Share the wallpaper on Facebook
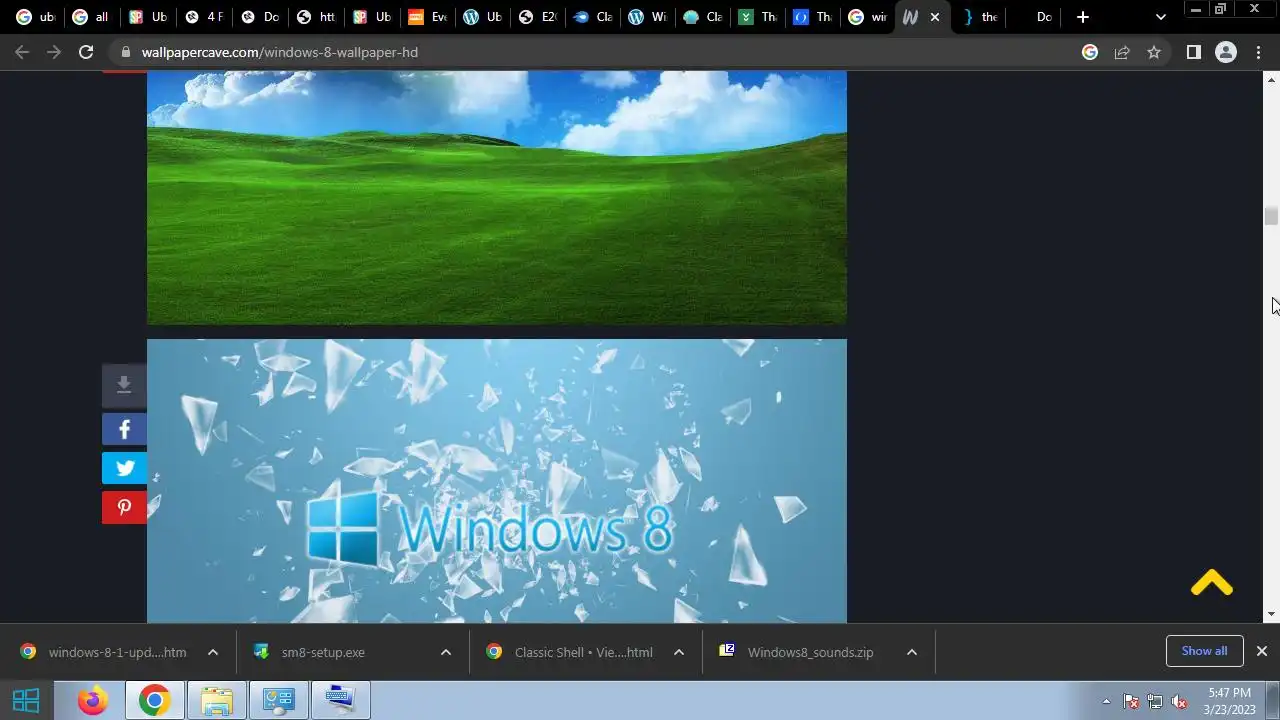This screenshot has height=720, width=1280. point(124,429)
